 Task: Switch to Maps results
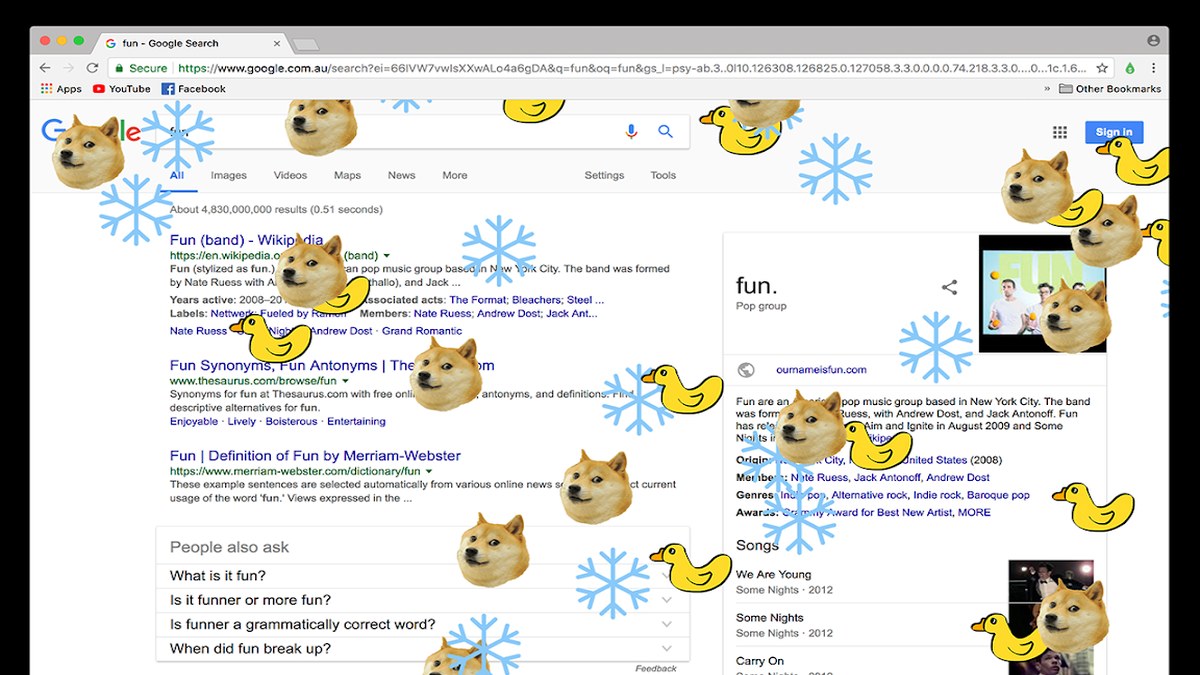click(347, 175)
